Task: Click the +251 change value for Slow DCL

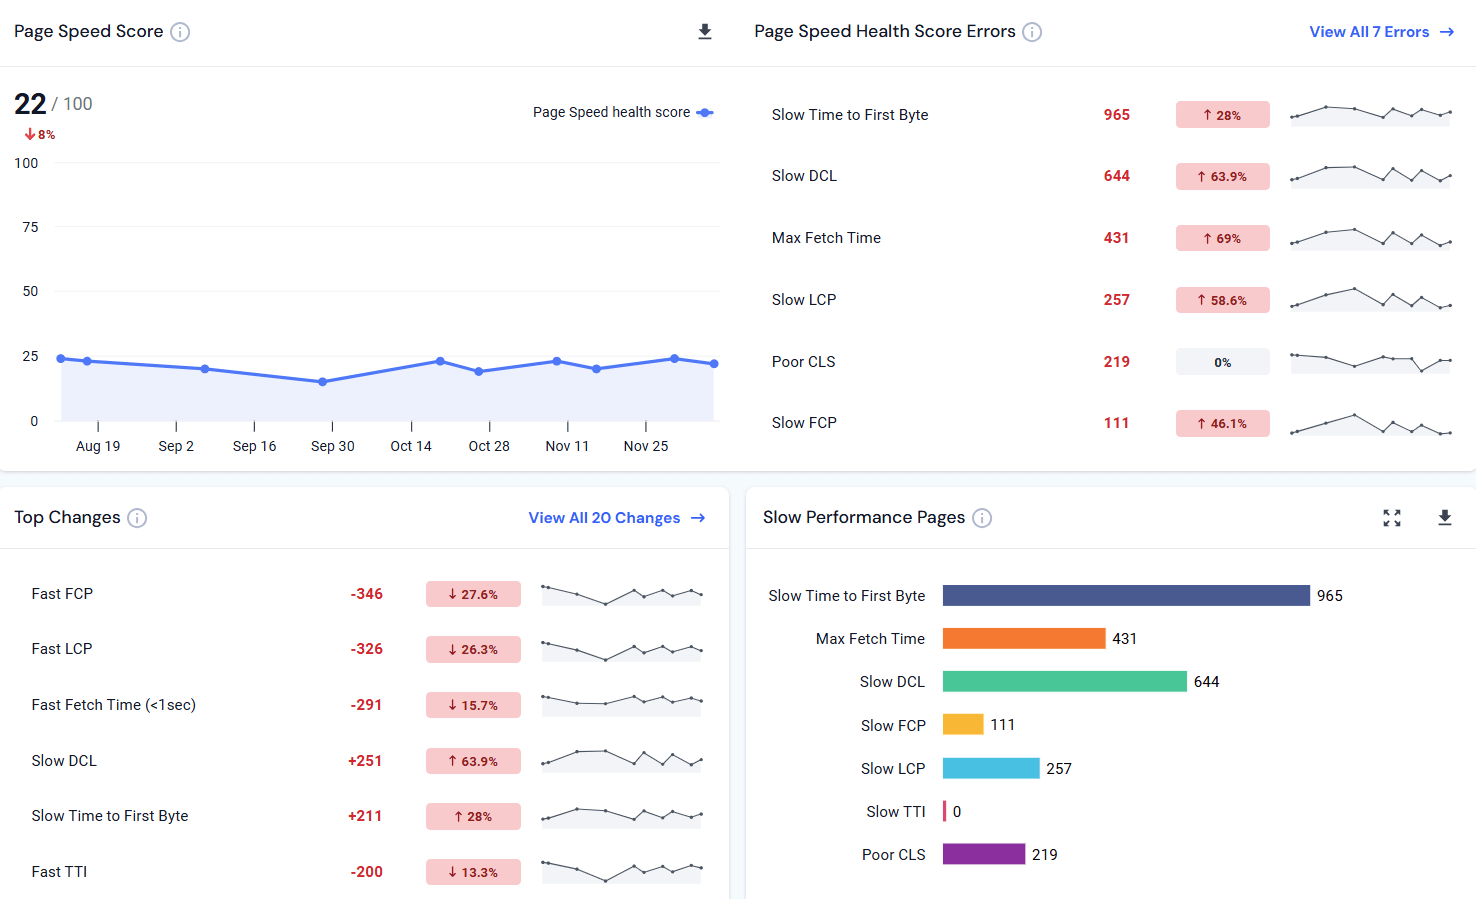Action: tap(365, 761)
